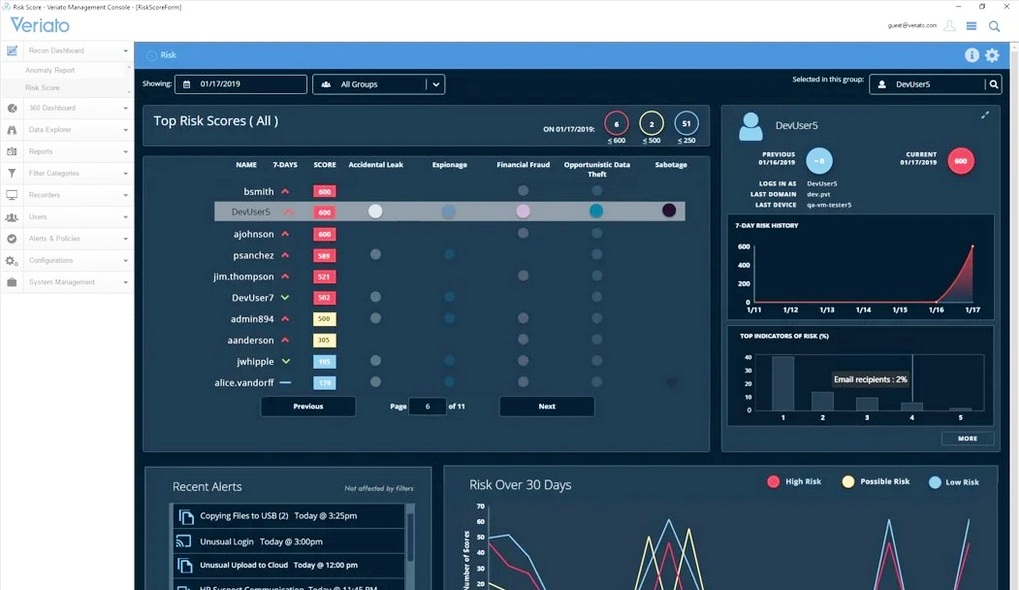Click the Filter Categories funnel icon

click(x=12, y=174)
